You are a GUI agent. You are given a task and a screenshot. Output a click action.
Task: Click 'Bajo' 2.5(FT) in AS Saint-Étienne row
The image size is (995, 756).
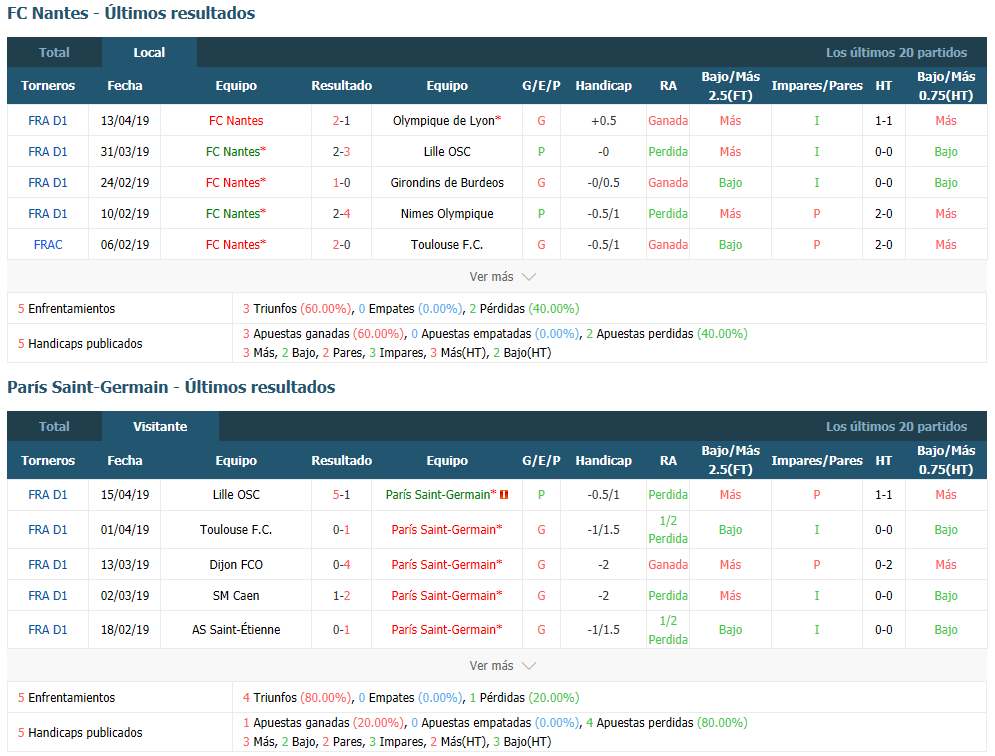[730, 630]
